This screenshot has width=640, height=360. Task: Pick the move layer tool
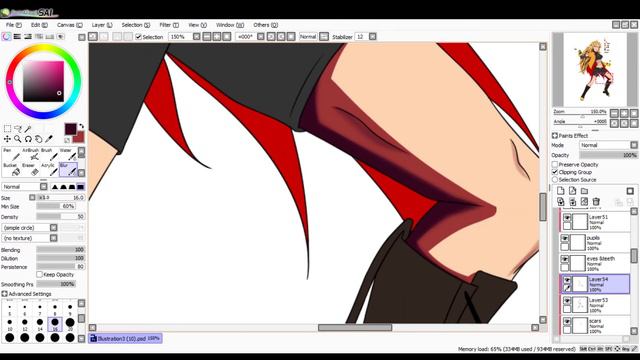click(x=7, y=139)
